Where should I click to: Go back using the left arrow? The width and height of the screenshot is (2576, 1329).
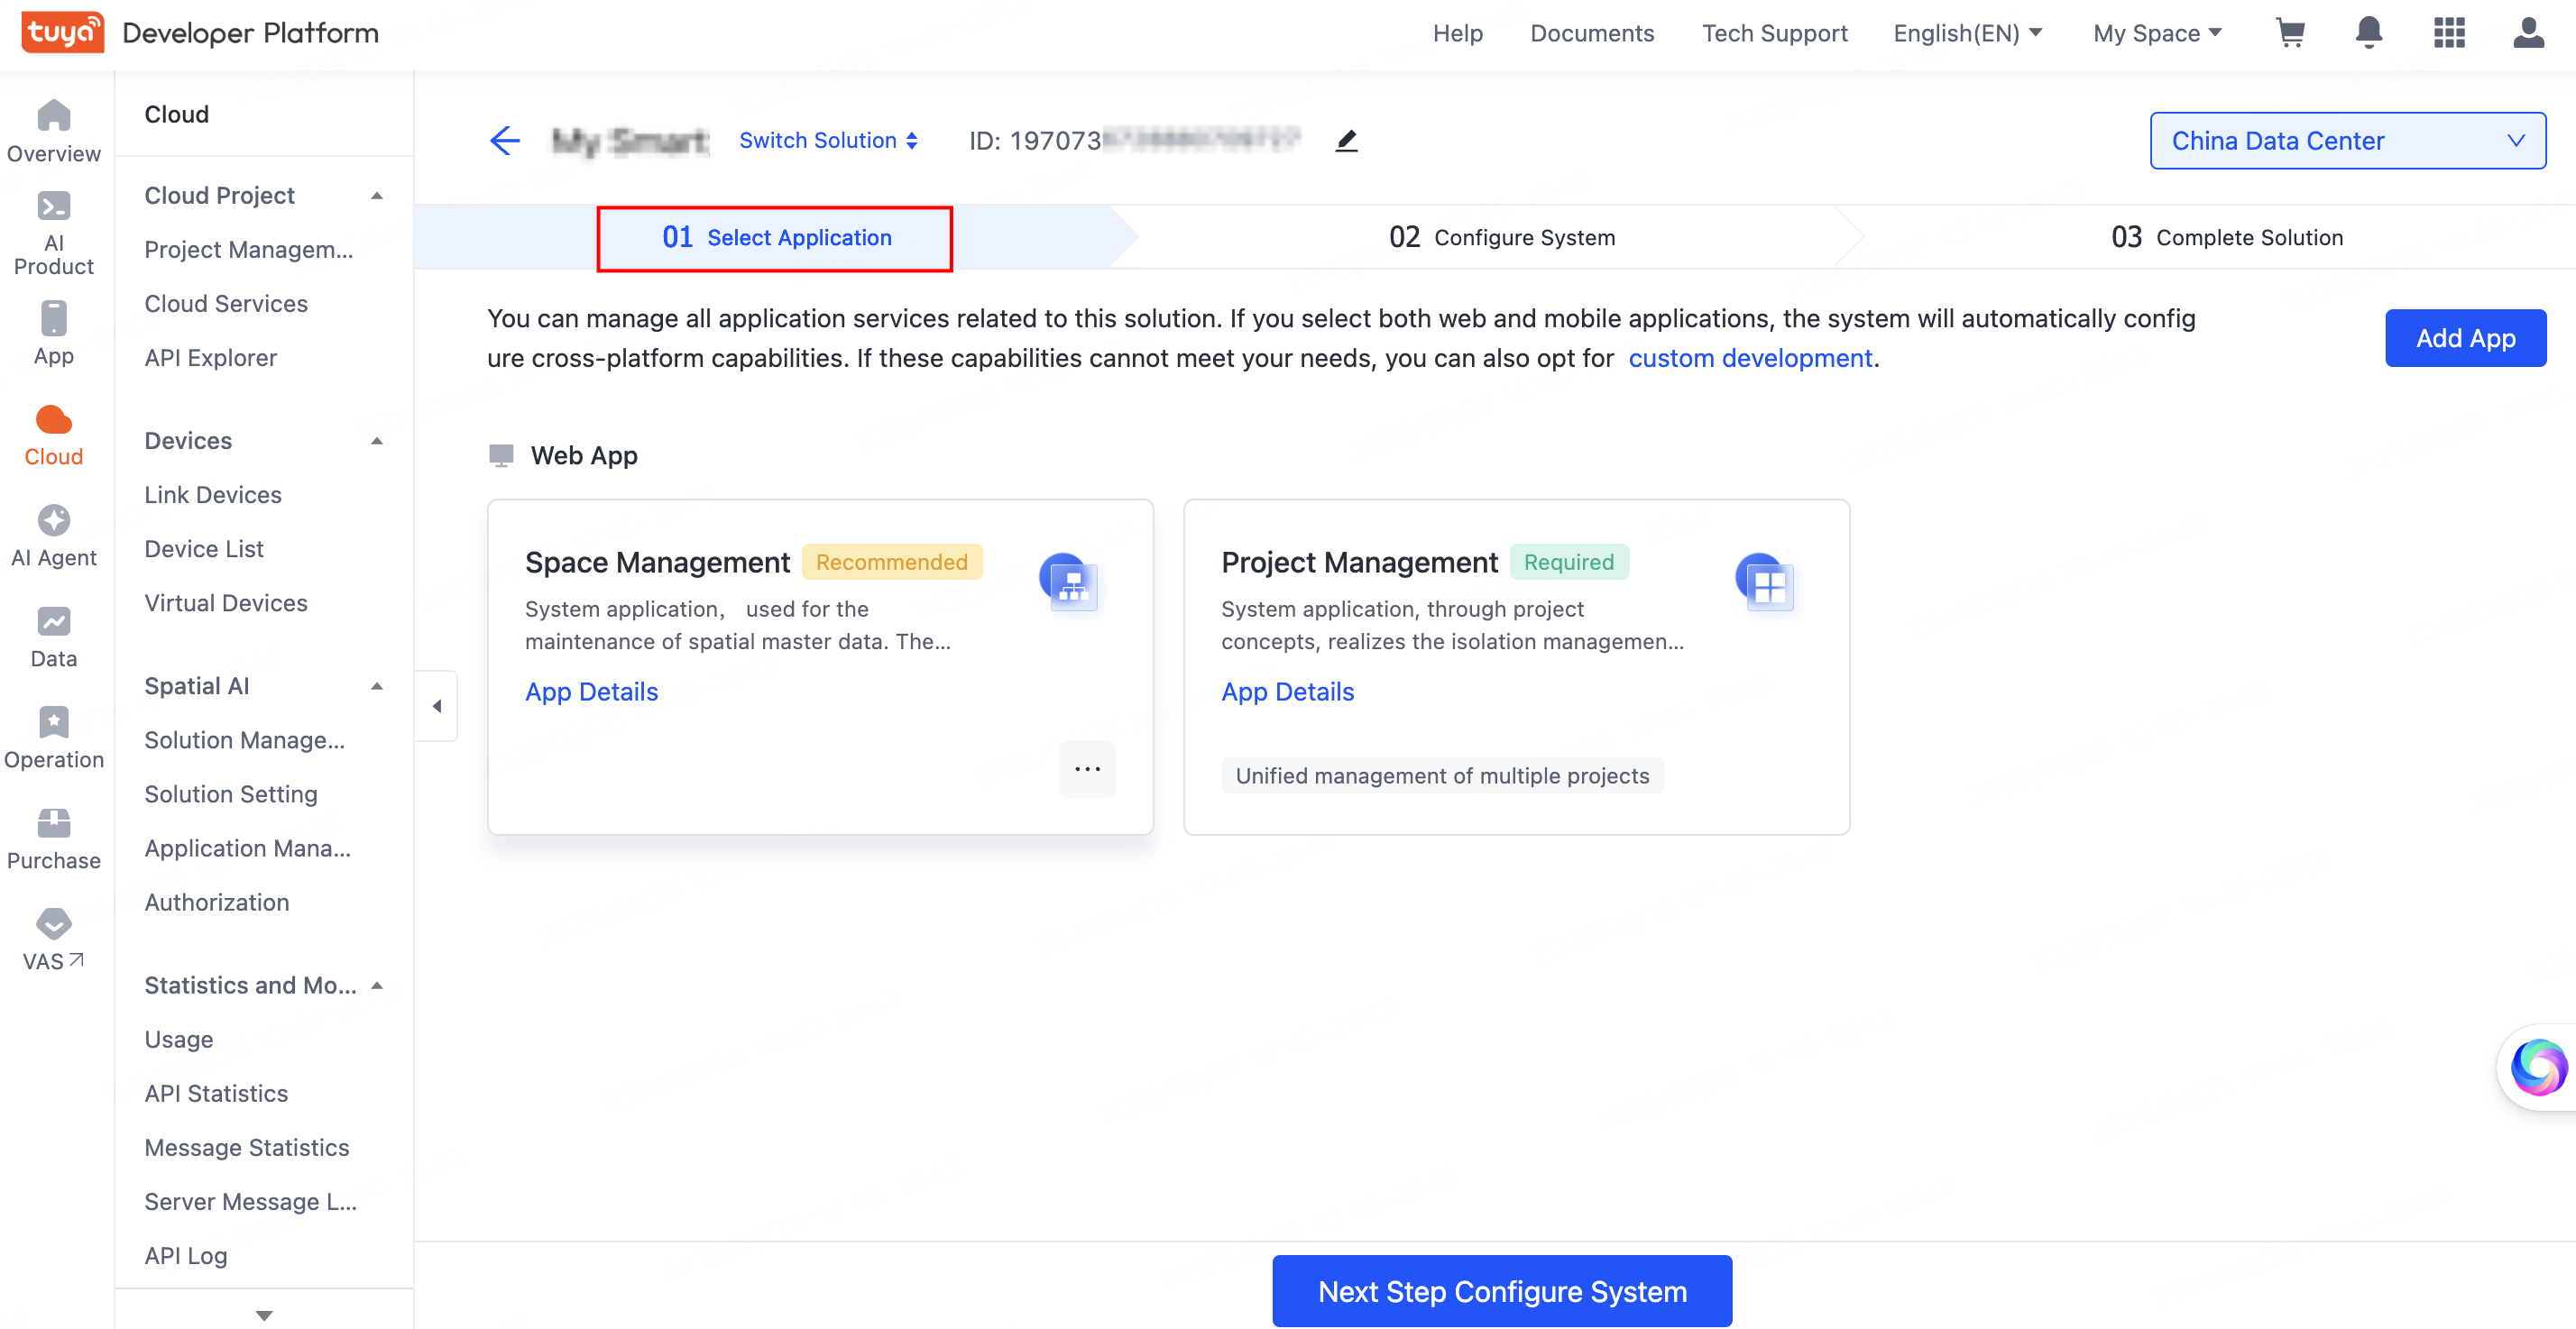[x=505, y=141]
